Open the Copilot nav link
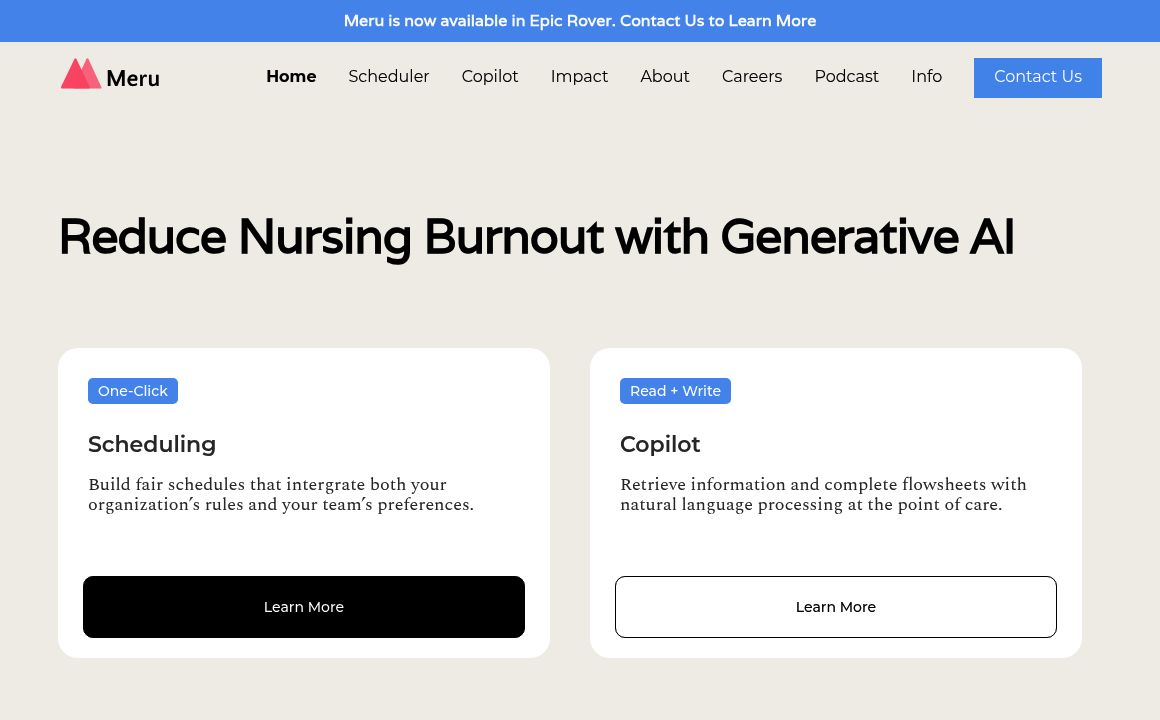 click(490, 77)
